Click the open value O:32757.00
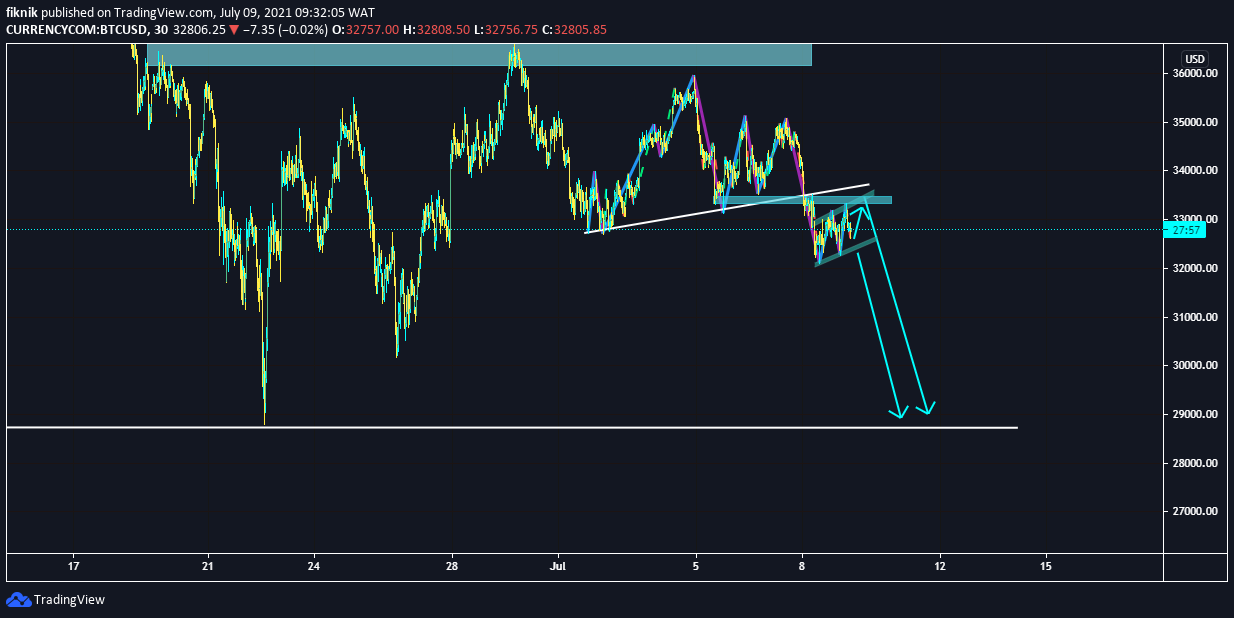This screenshot has width=1234, height=618. tap(366, 30)
